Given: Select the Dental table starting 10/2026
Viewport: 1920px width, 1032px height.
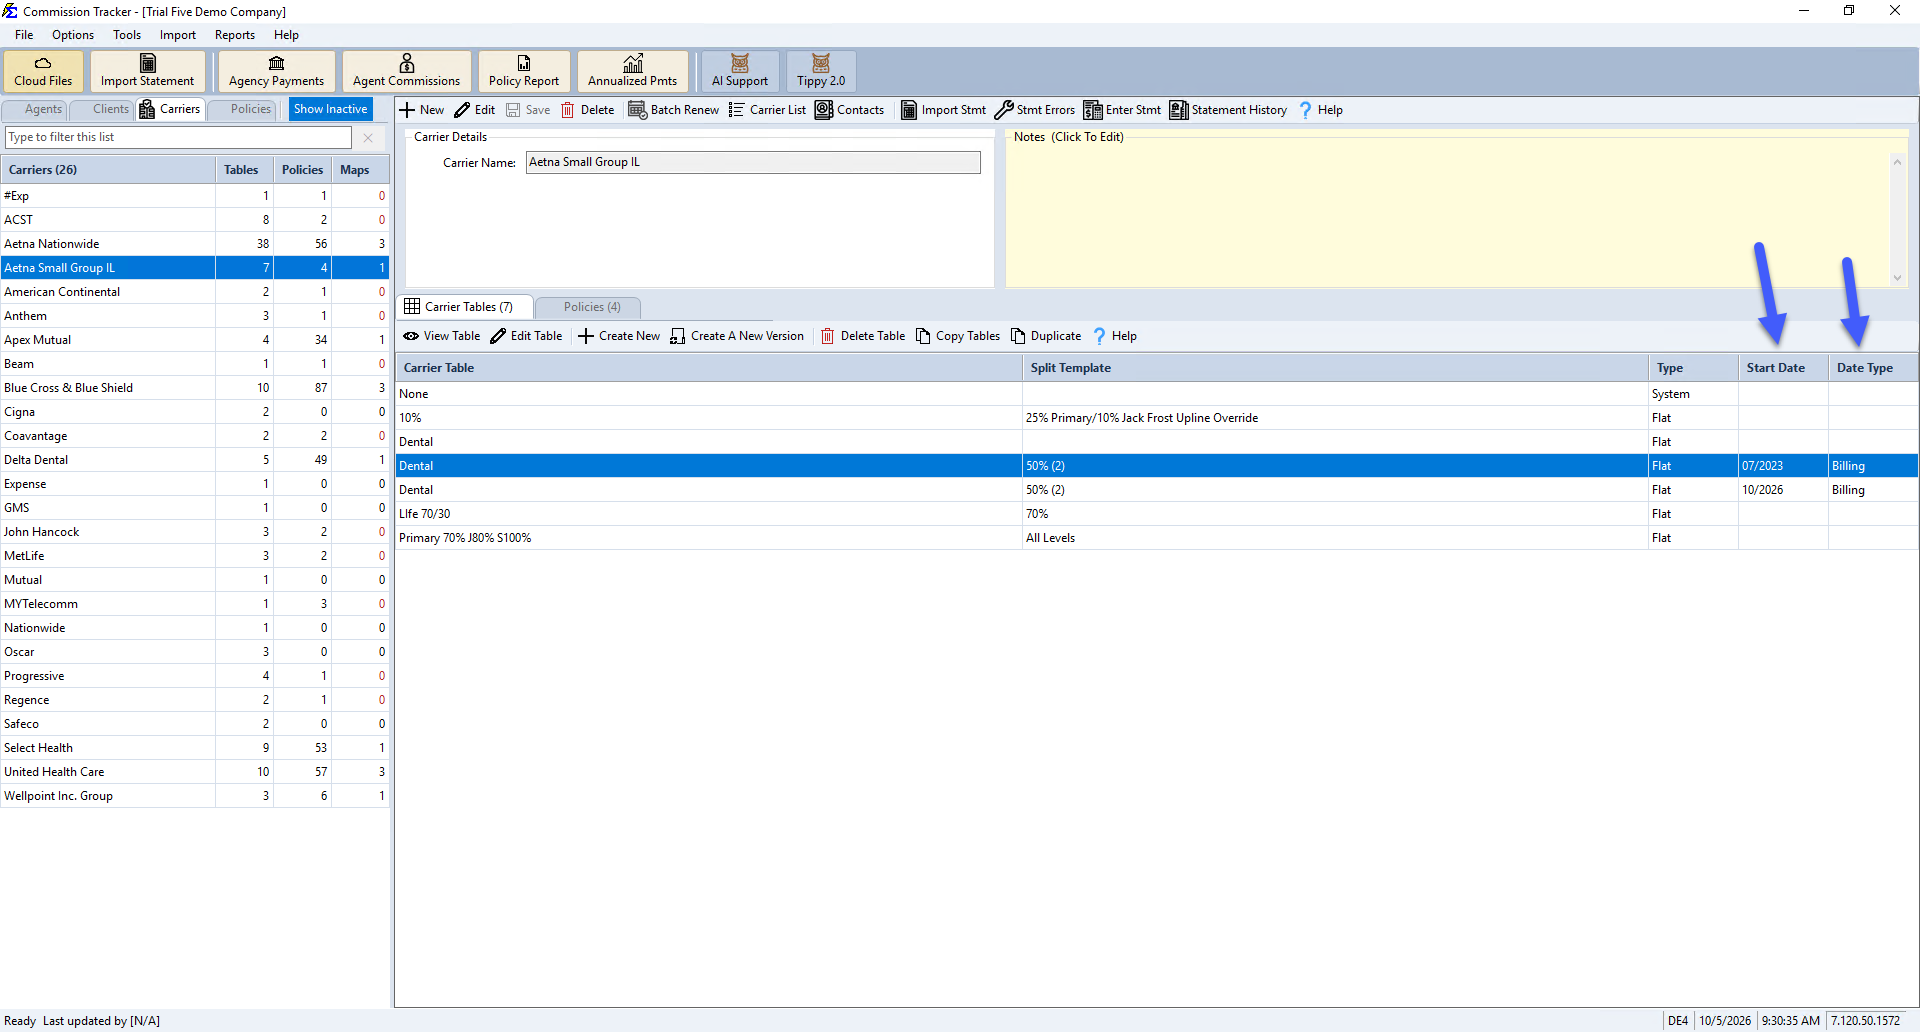Looking at the screenshot, I should pos(1157,490).
